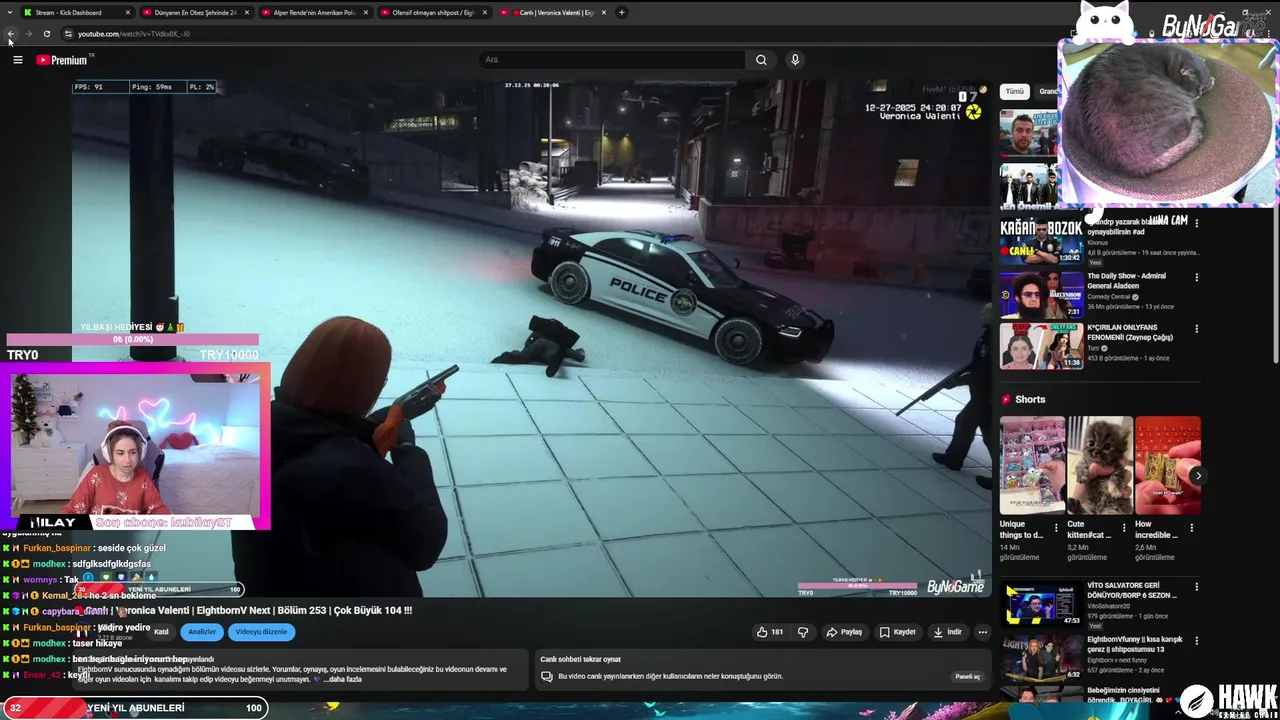Open live chat replay with Paneli aç
The width and height of the screenshot is (1280, 720).
(x=967, y=677)
